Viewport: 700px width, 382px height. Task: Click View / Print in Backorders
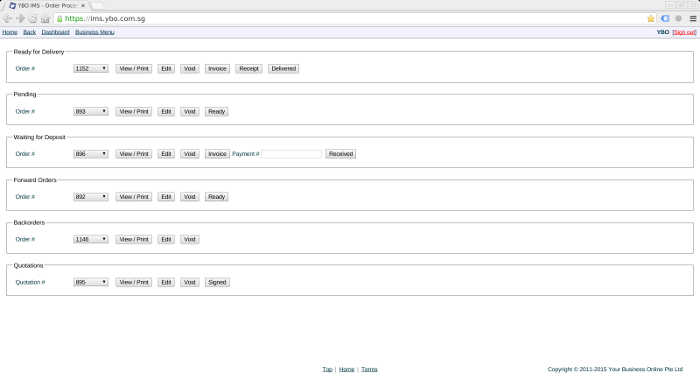pos(134,240)
